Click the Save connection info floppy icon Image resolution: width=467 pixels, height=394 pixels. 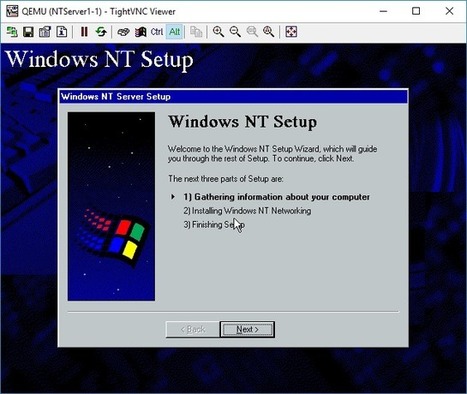pos(28,32)
